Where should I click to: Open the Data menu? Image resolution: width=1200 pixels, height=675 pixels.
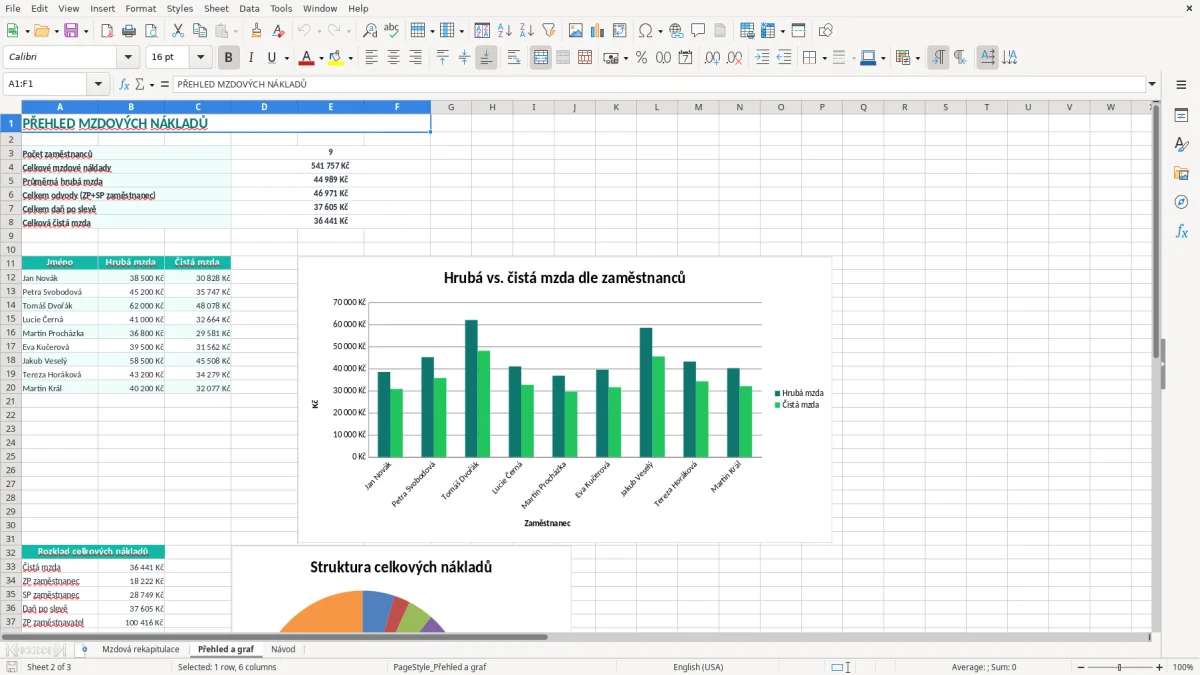249,8
